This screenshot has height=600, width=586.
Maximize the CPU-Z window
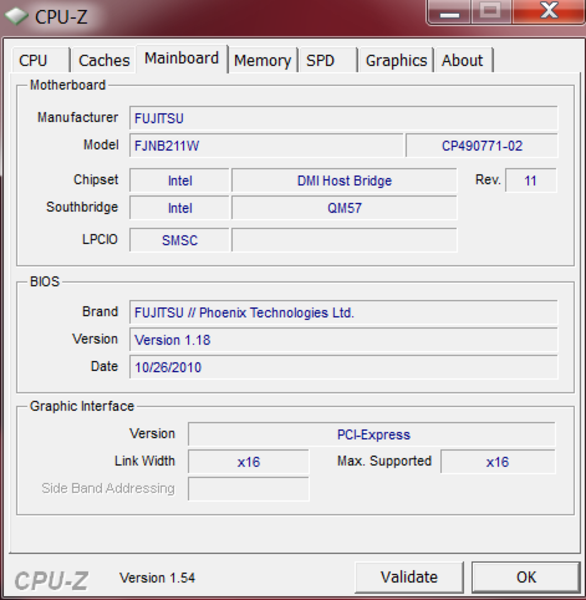click(491, 11)
